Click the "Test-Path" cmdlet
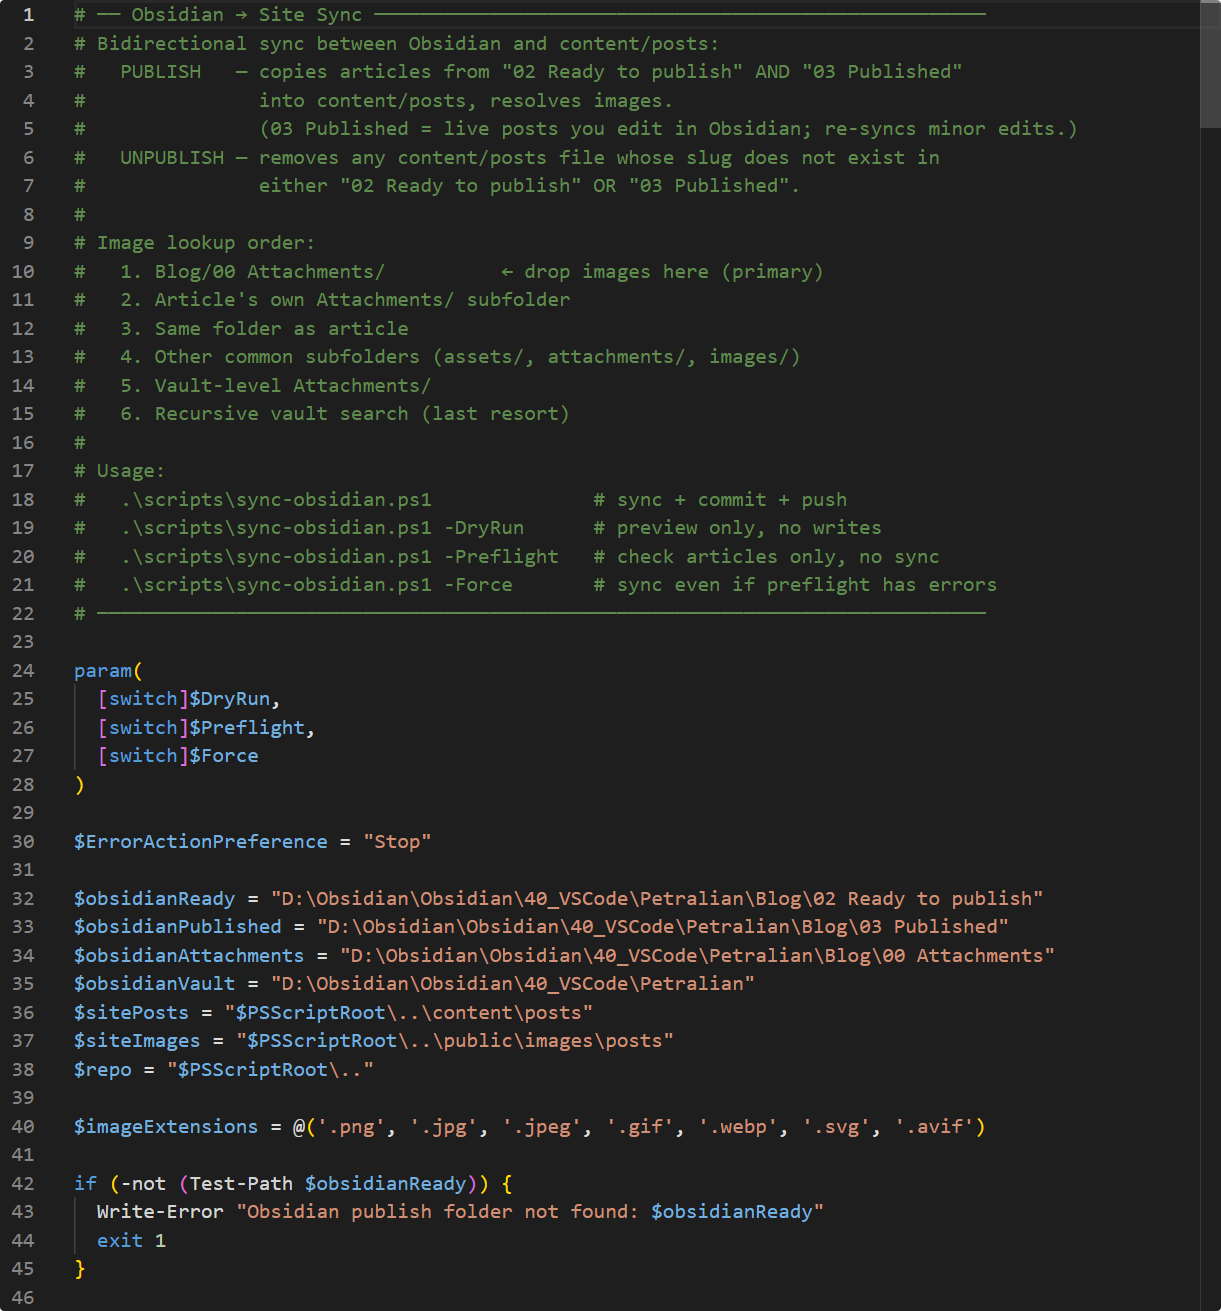Screen dimensions: 1221x1311 241,1184
